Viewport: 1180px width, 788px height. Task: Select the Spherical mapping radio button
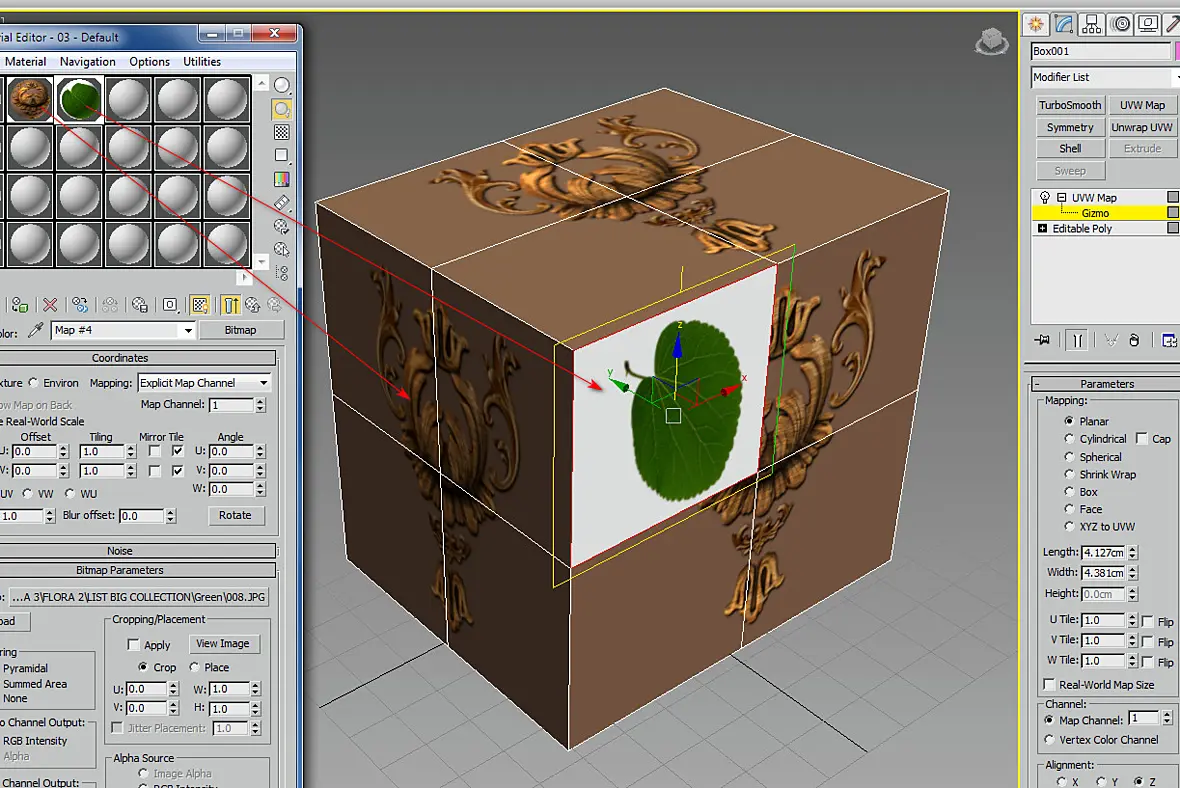click(1069, 457)
